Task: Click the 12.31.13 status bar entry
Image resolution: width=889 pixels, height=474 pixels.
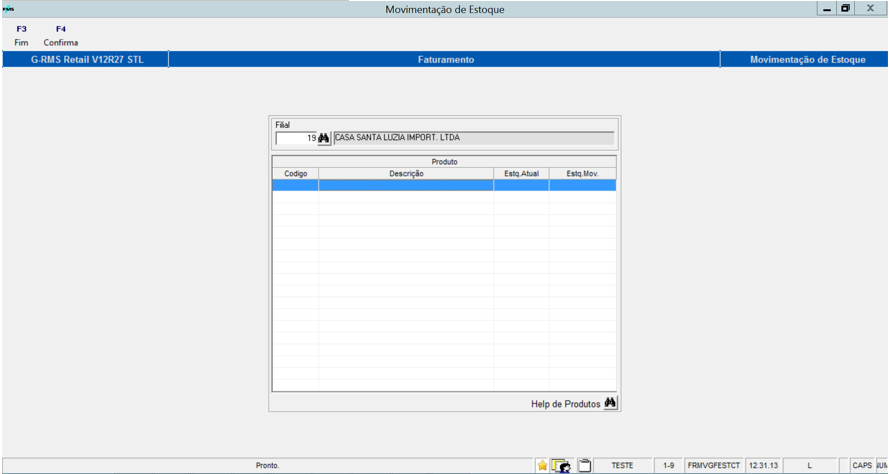Action: (764, 465)
